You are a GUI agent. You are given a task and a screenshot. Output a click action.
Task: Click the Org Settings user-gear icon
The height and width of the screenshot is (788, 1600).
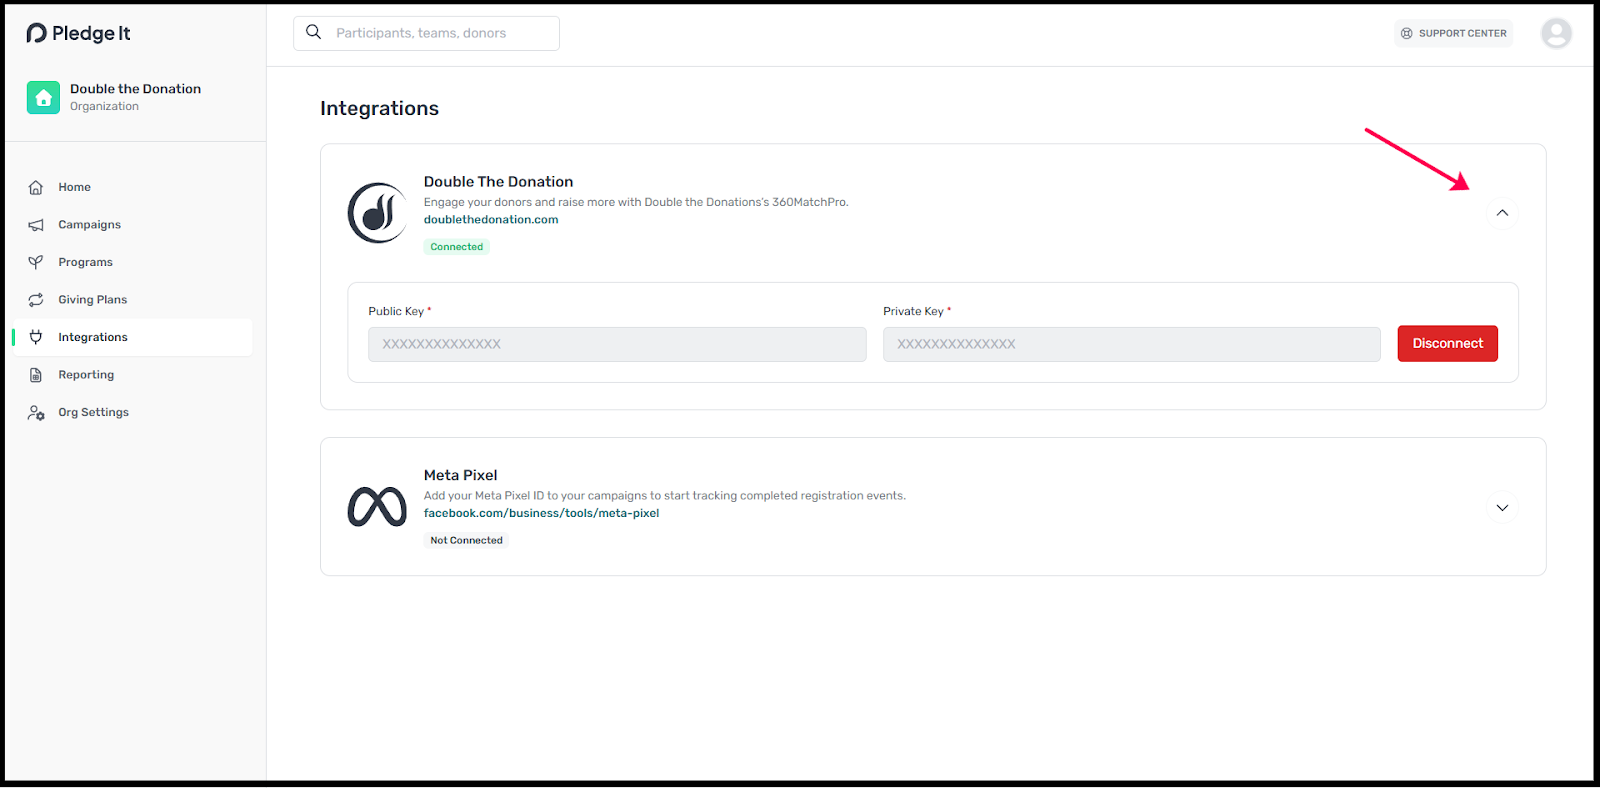(x=36, y=412)
